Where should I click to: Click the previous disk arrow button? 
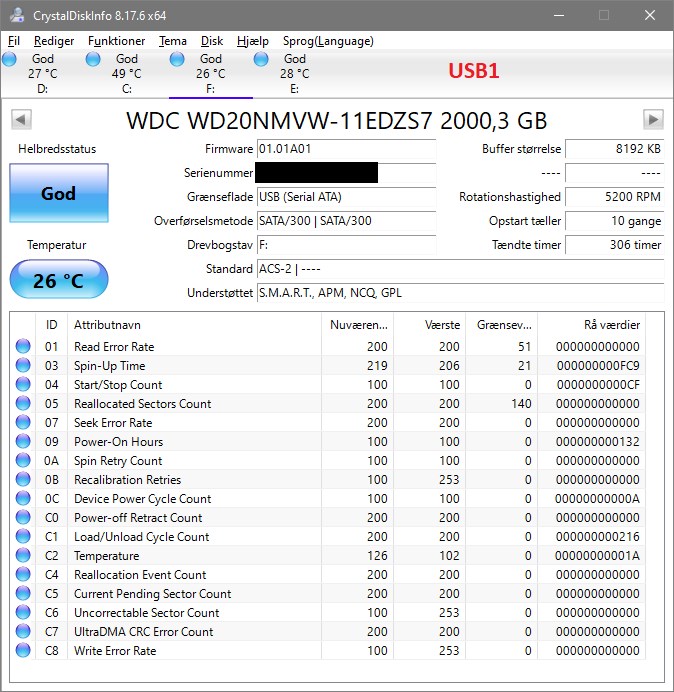coord(21,119)
